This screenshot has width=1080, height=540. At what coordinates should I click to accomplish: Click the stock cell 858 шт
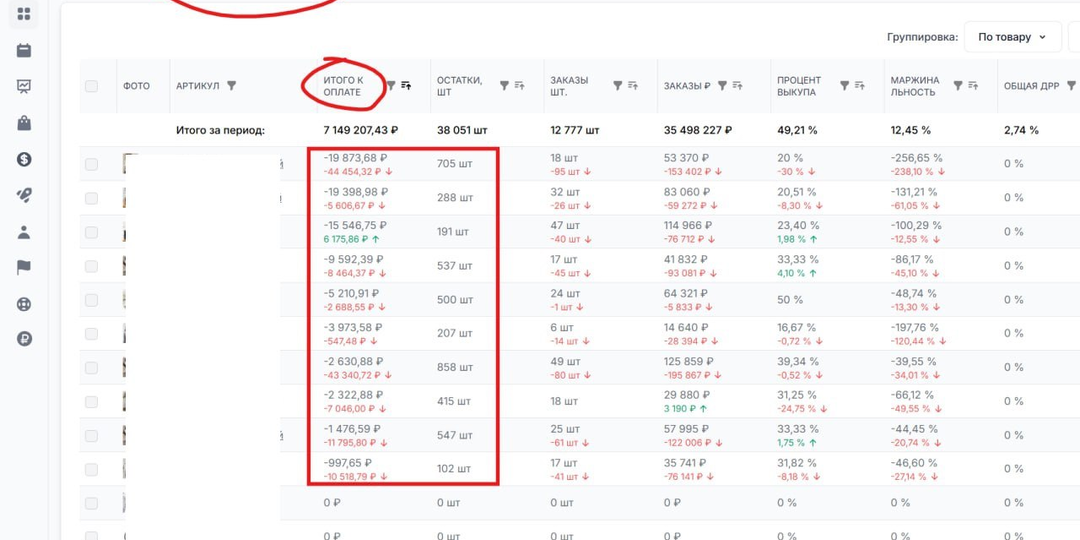(455, 367)
